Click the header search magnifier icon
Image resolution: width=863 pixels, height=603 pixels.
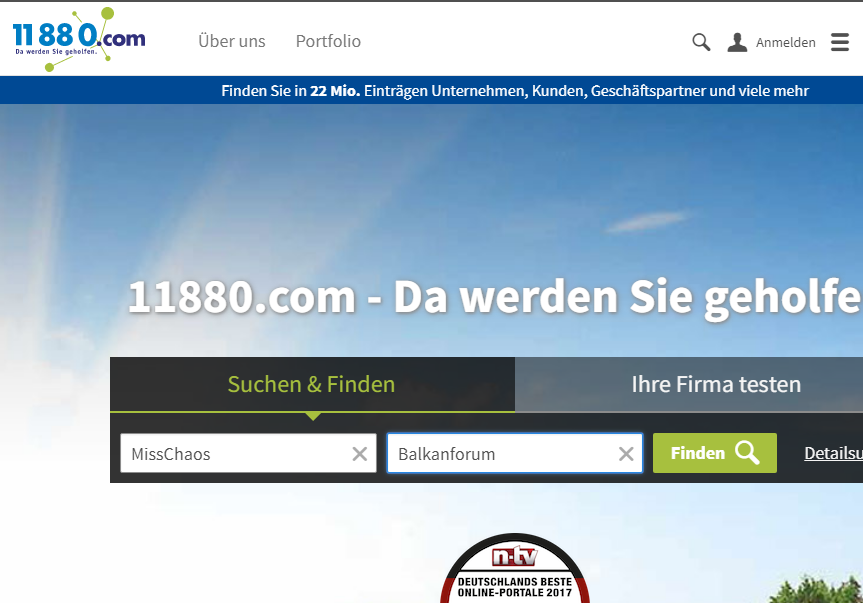point(701,42)
